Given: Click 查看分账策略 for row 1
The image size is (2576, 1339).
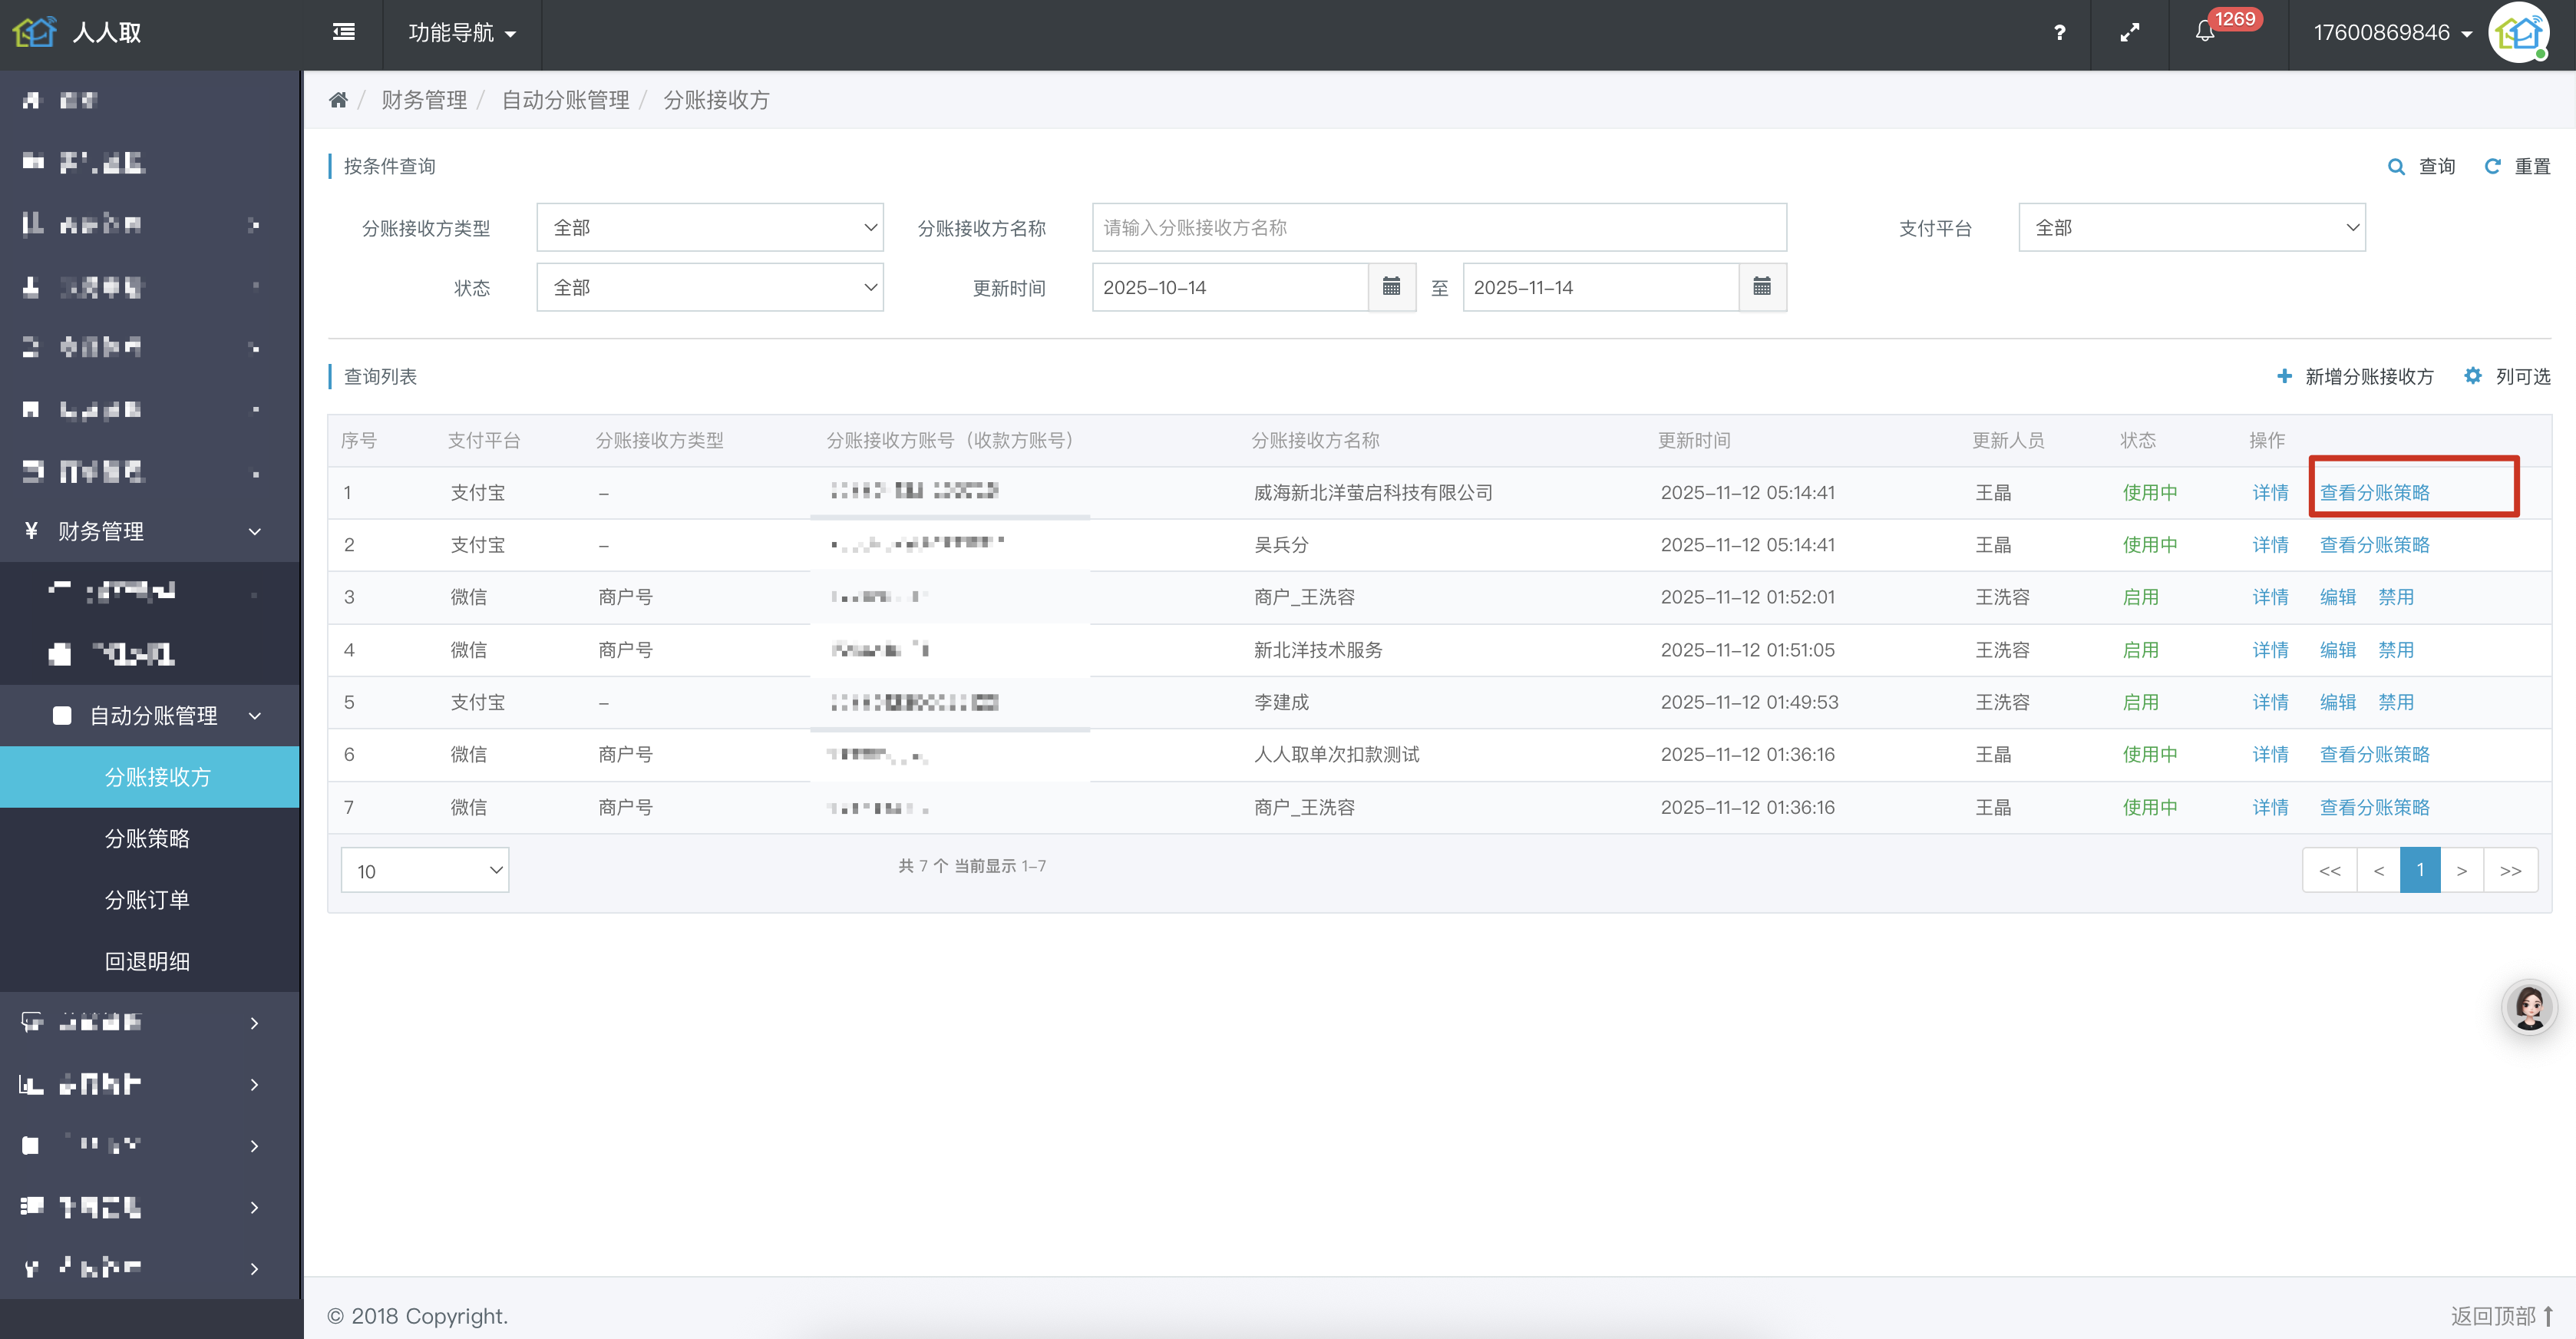Looking at the screenshot, I should (x=2374, y=492).
